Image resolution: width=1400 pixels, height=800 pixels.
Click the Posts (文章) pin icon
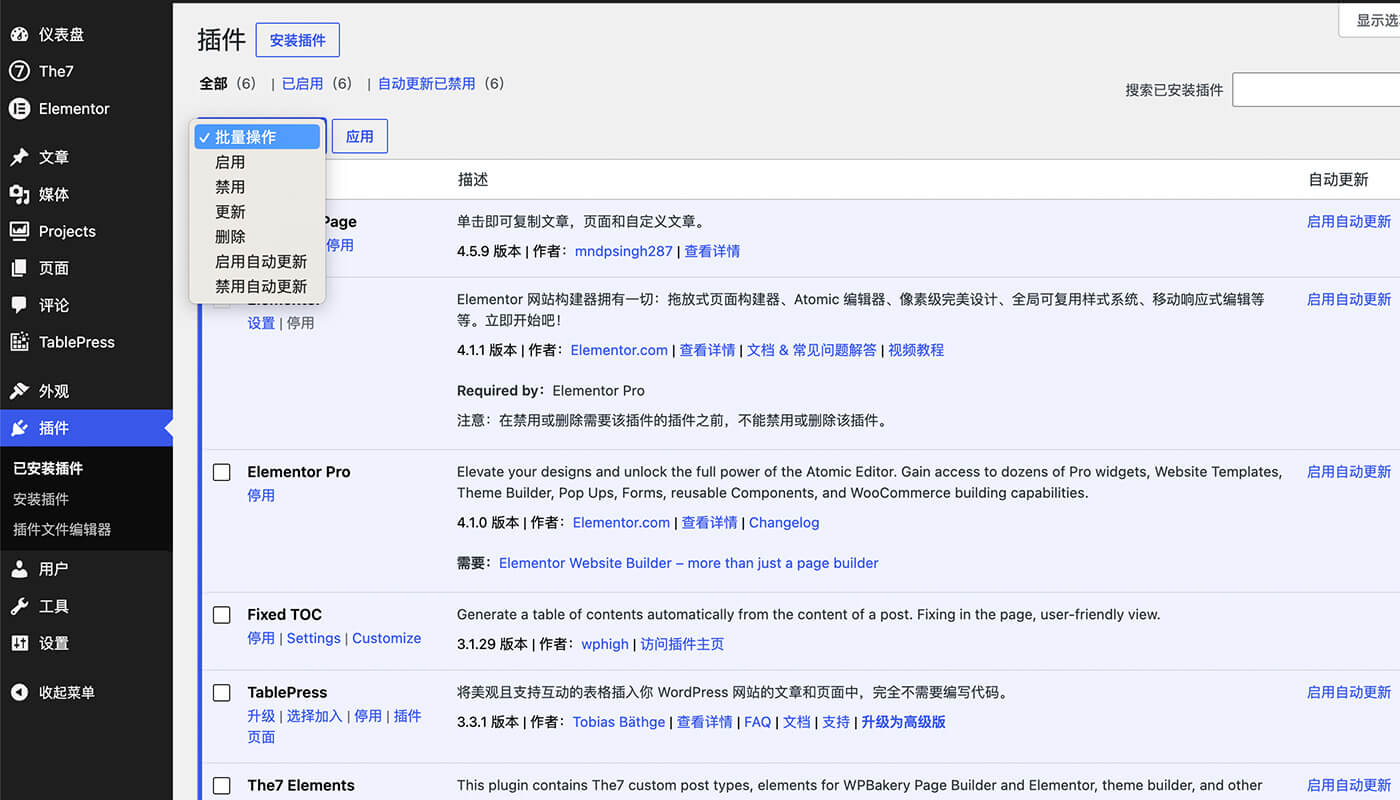tap(19, 157)
